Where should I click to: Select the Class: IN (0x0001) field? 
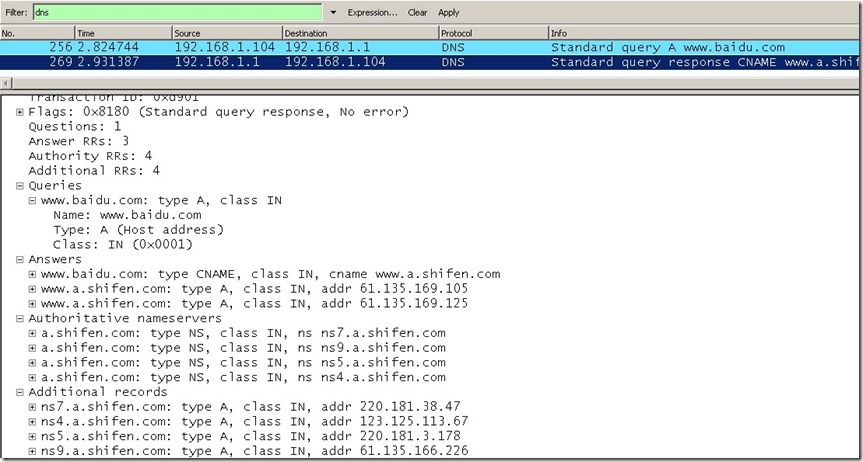[123, 244]
